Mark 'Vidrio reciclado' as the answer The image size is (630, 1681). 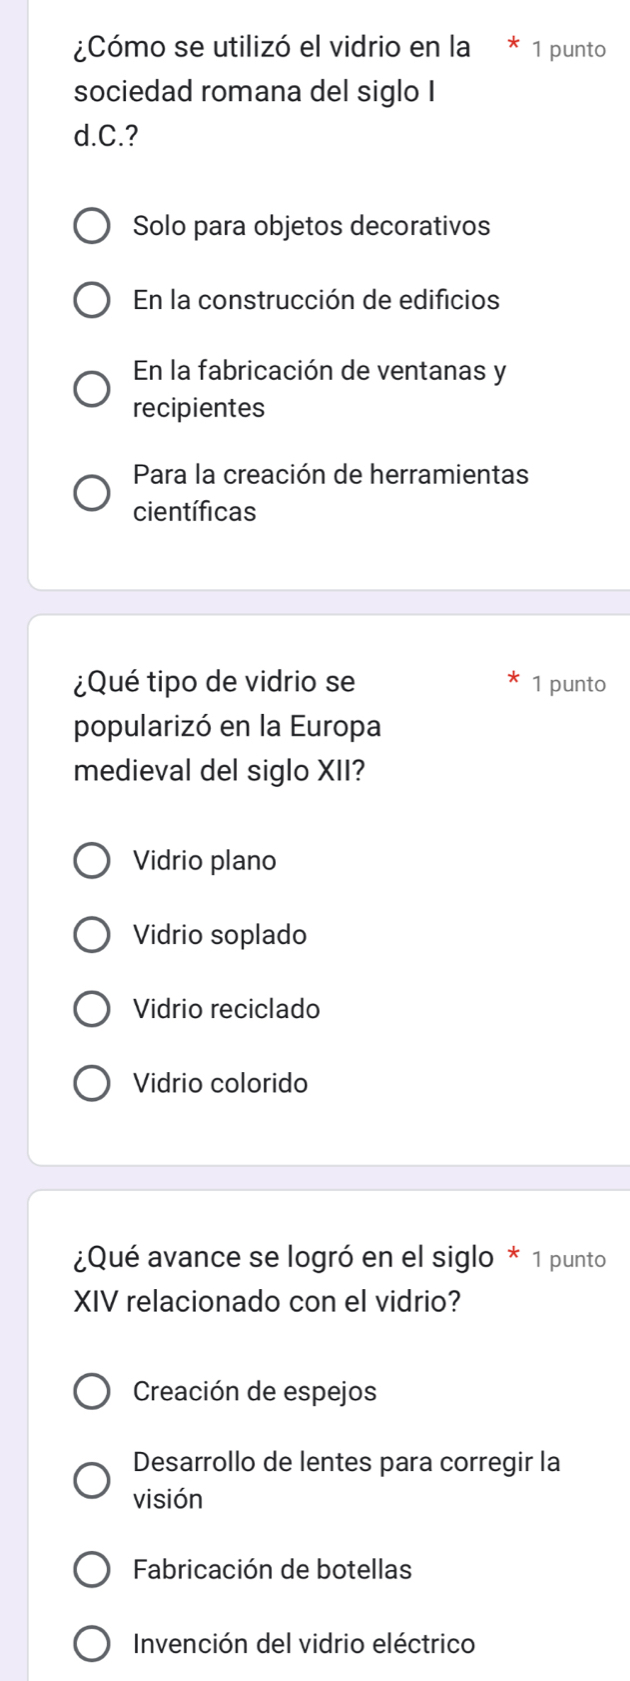93,1009
